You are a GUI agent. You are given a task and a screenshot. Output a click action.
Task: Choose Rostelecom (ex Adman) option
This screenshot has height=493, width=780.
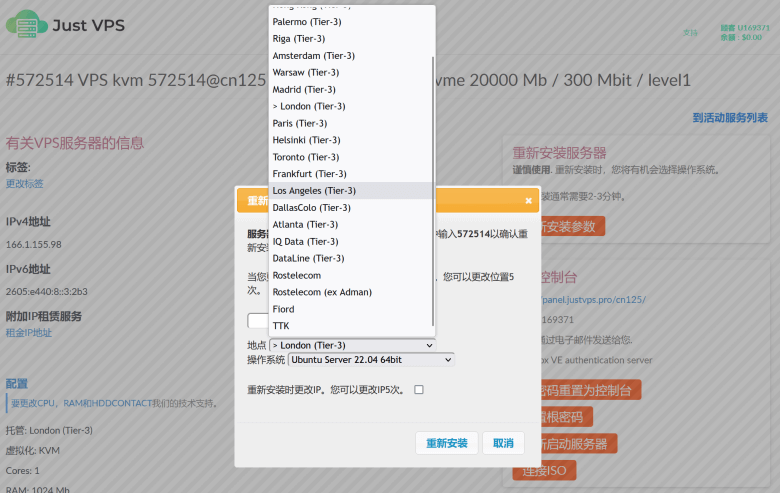pos(322,292)
